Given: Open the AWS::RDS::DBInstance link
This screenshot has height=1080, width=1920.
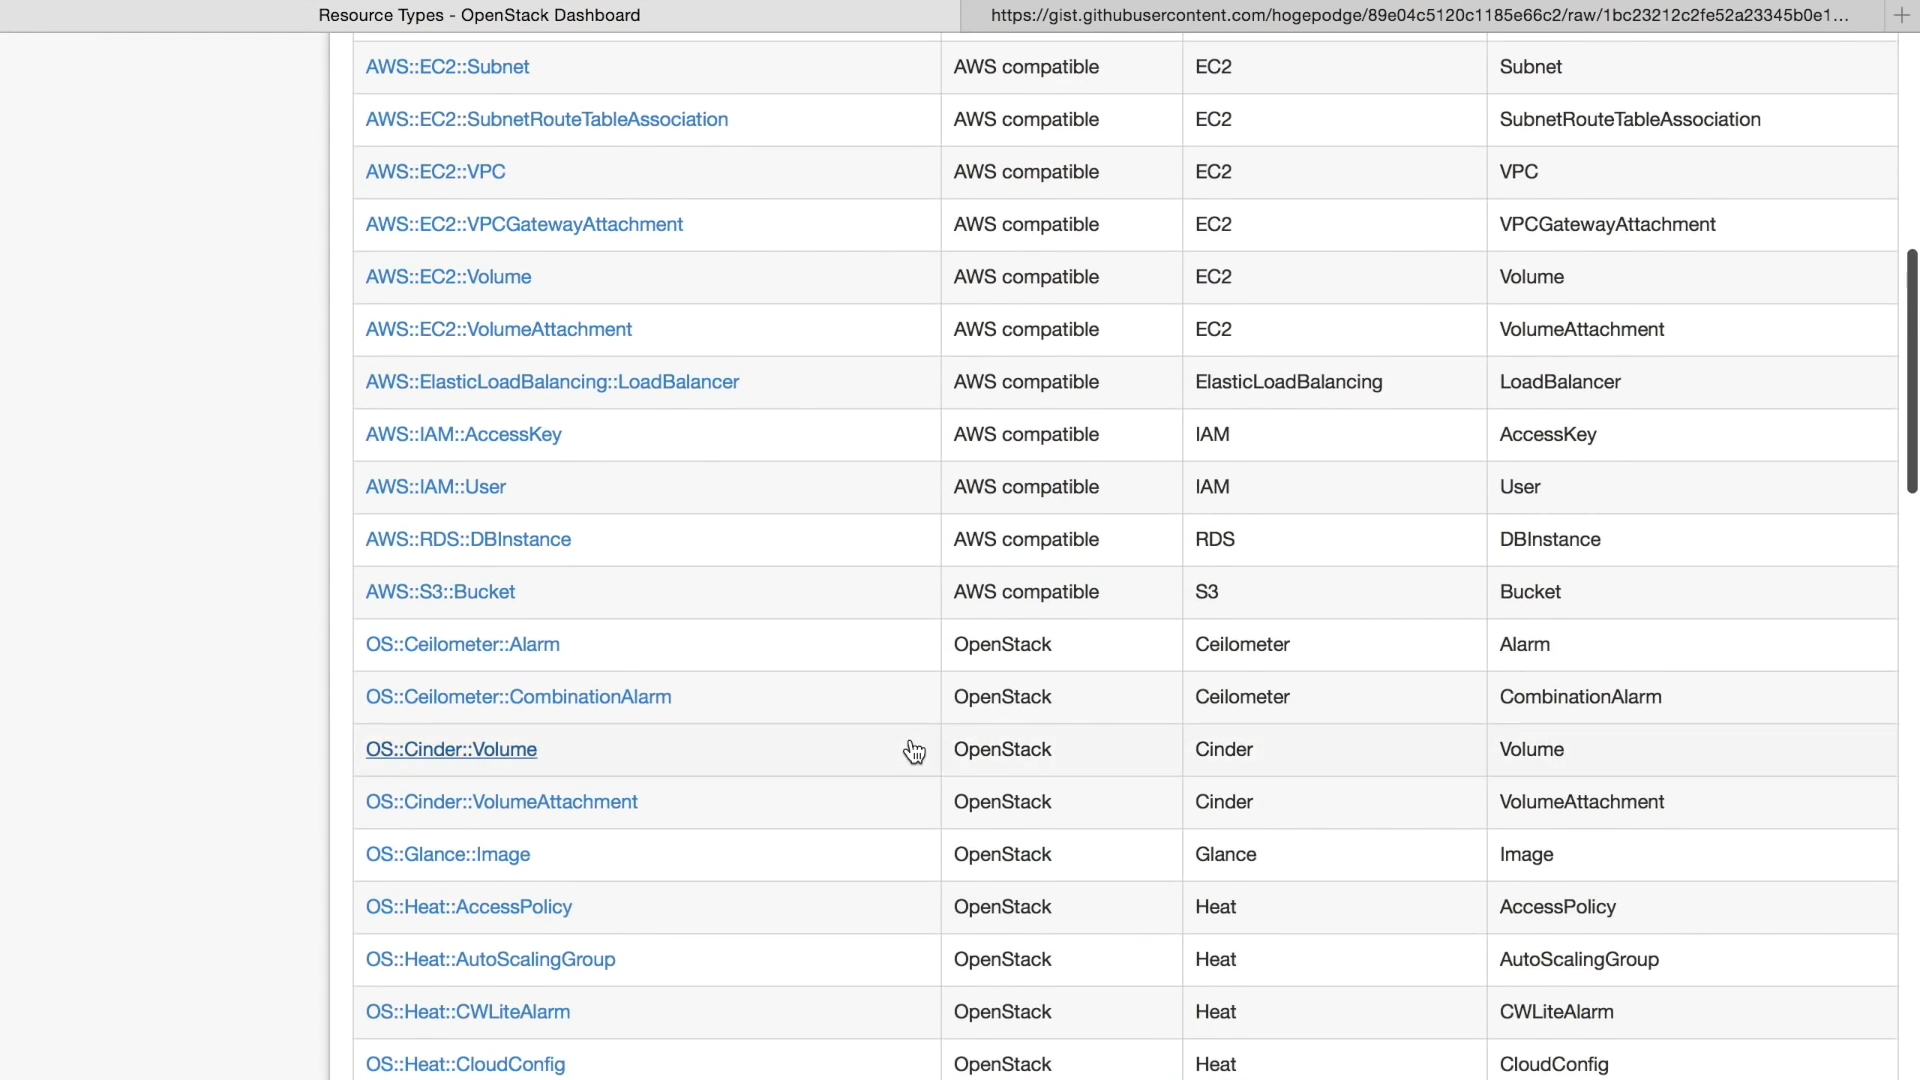Looking at the screenshot, I should point(468,539).
